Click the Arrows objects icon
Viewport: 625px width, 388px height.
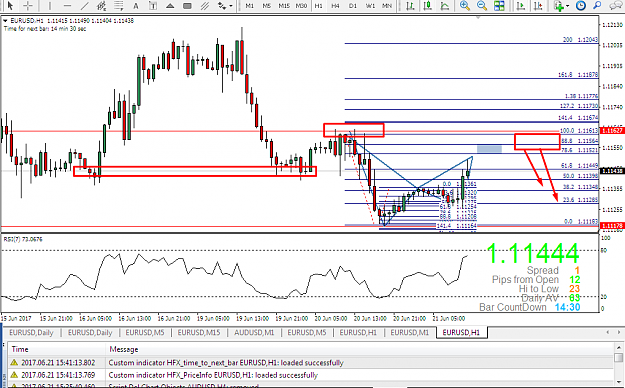(222, 6)
